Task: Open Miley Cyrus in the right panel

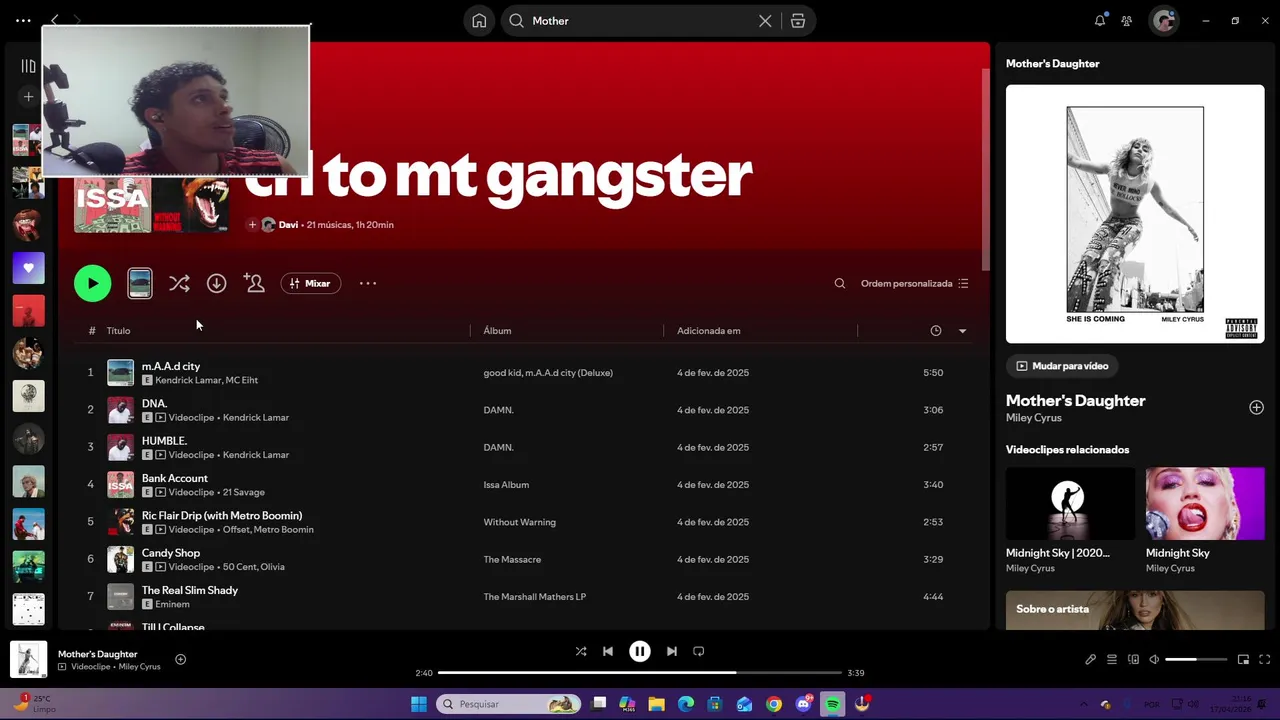Action: click(x=1033, y=418)
